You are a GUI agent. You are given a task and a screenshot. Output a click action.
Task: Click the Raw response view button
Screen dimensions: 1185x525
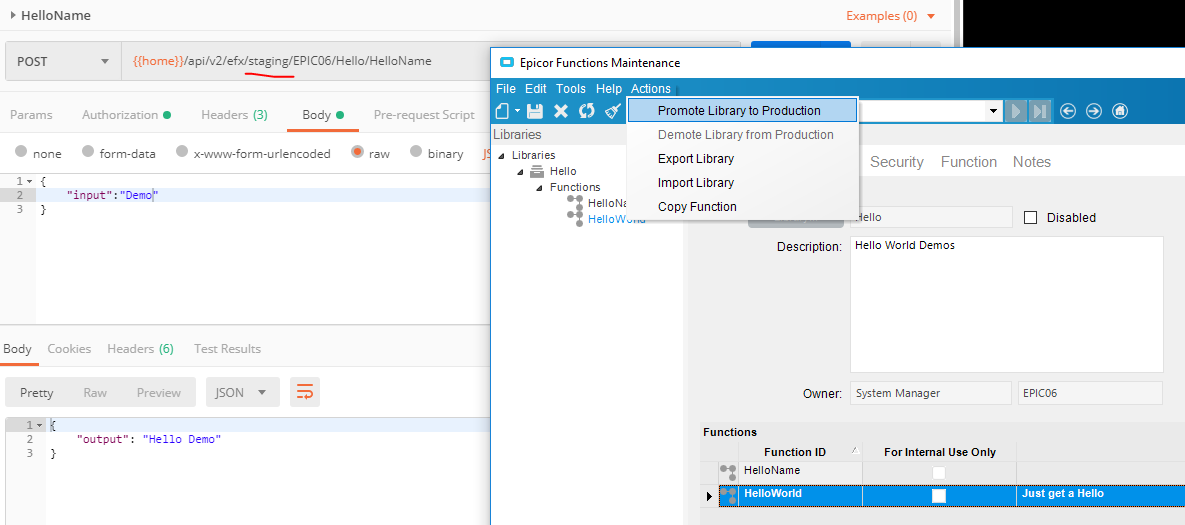click(95, 392)
